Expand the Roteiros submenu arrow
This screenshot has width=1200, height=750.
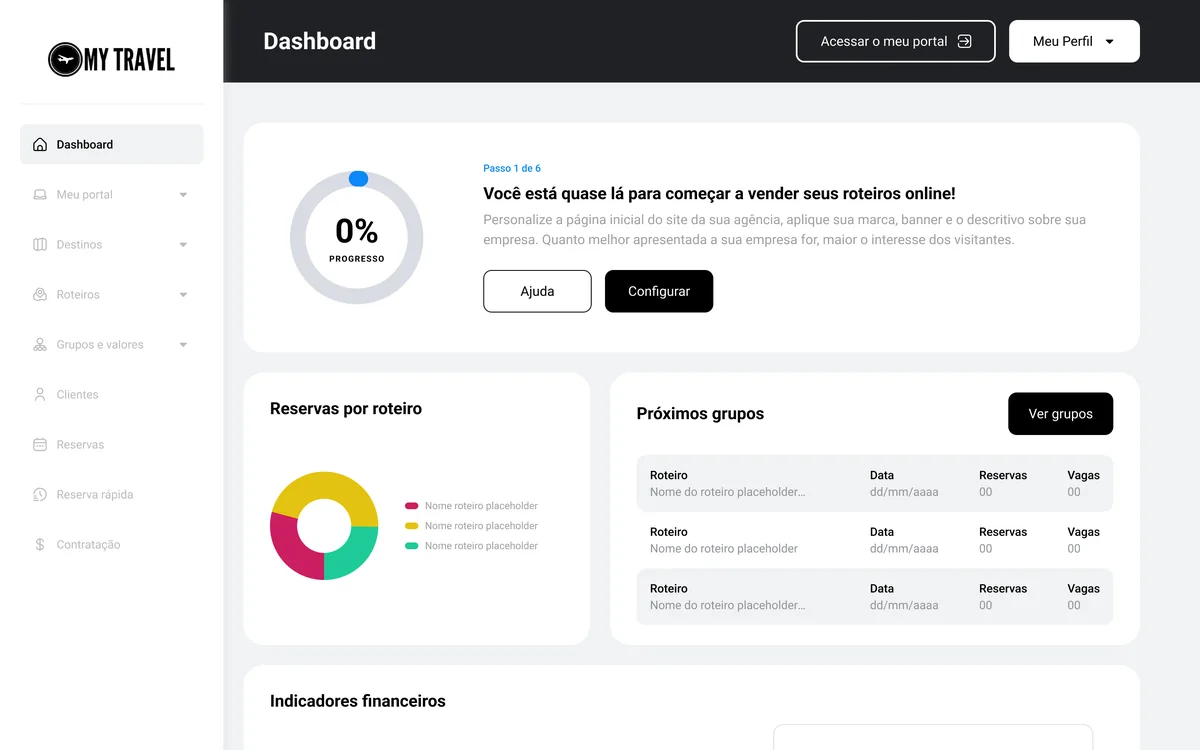[183, 295]
